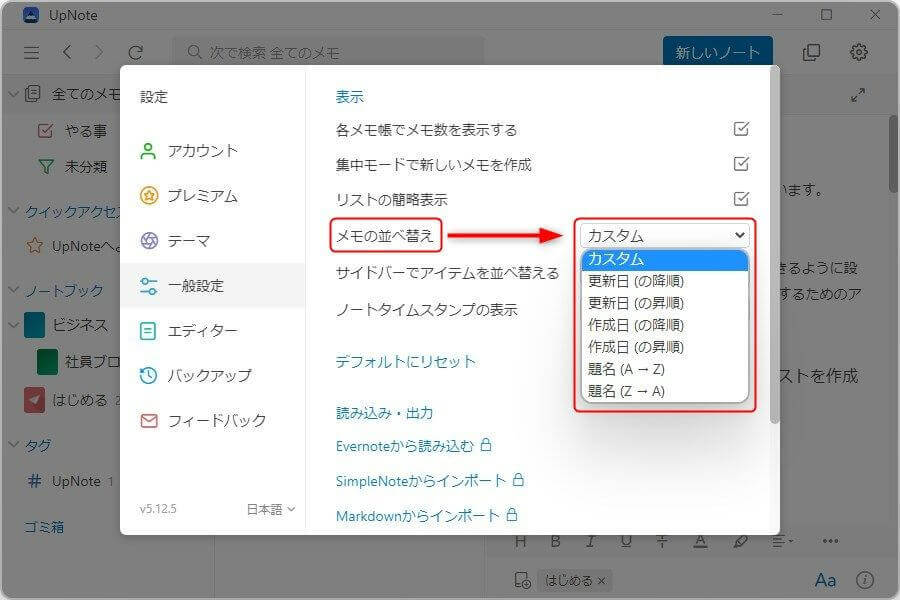Click the プレミアム star badge icon

149,196
